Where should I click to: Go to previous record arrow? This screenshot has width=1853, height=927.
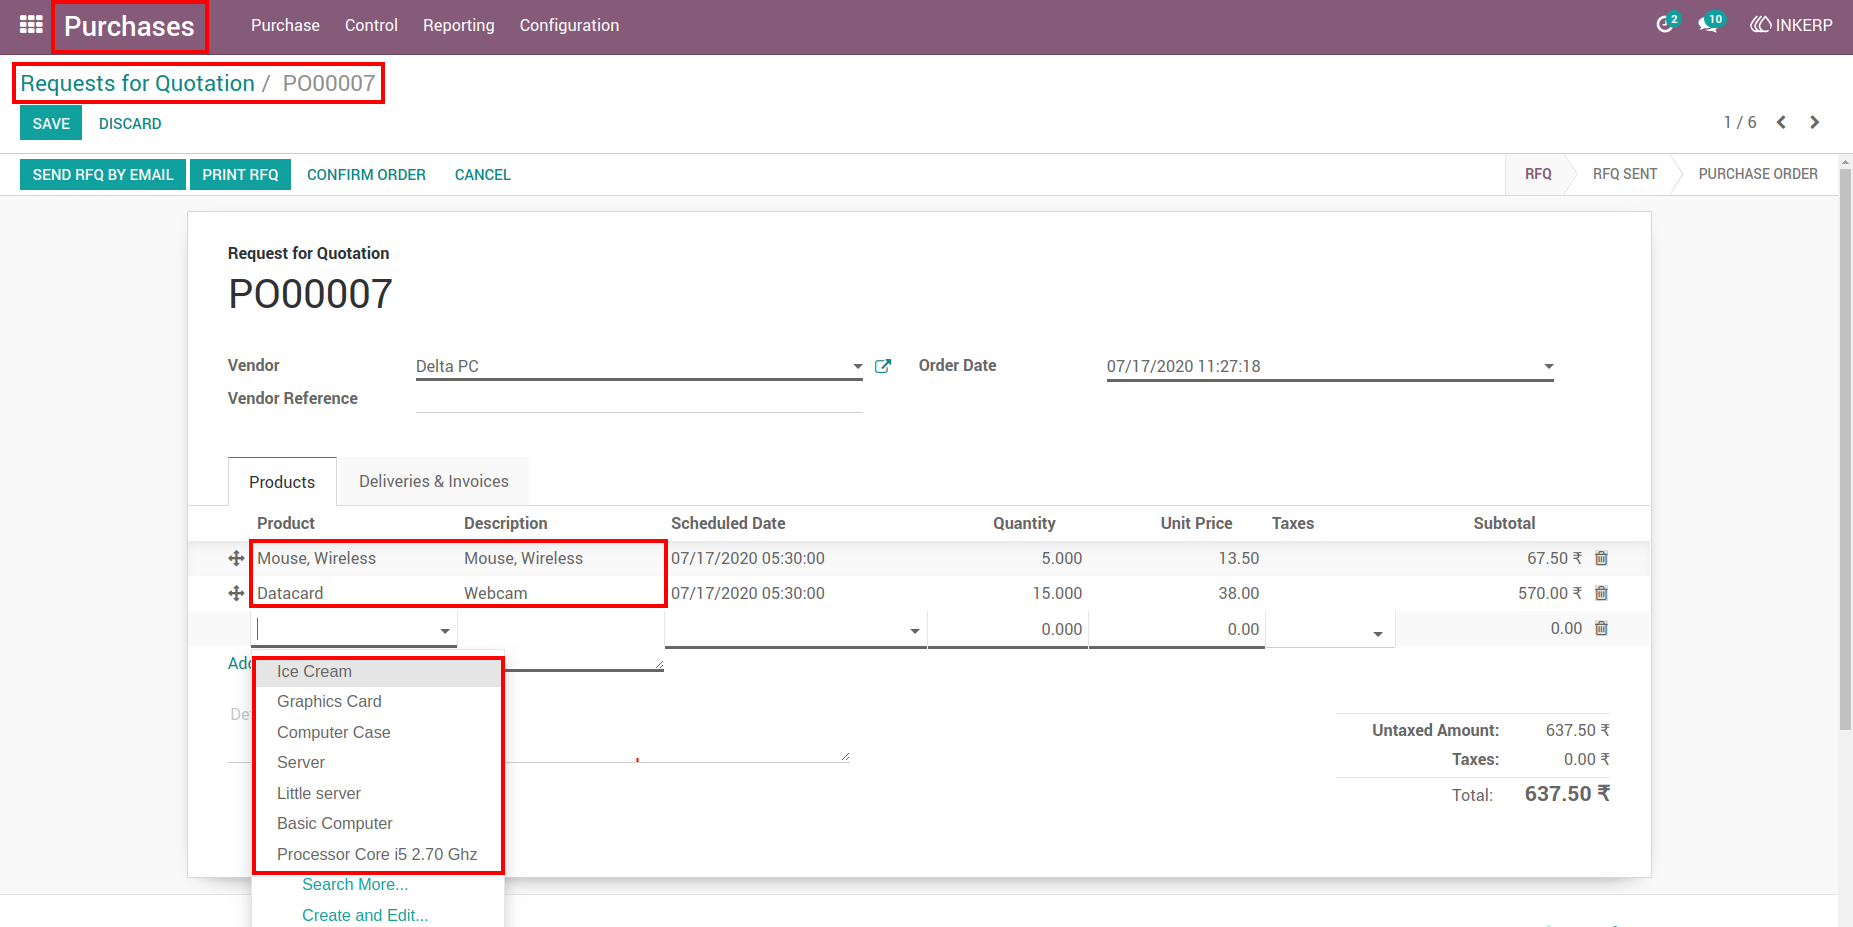pyautogui.click(x=1781, y=122)
